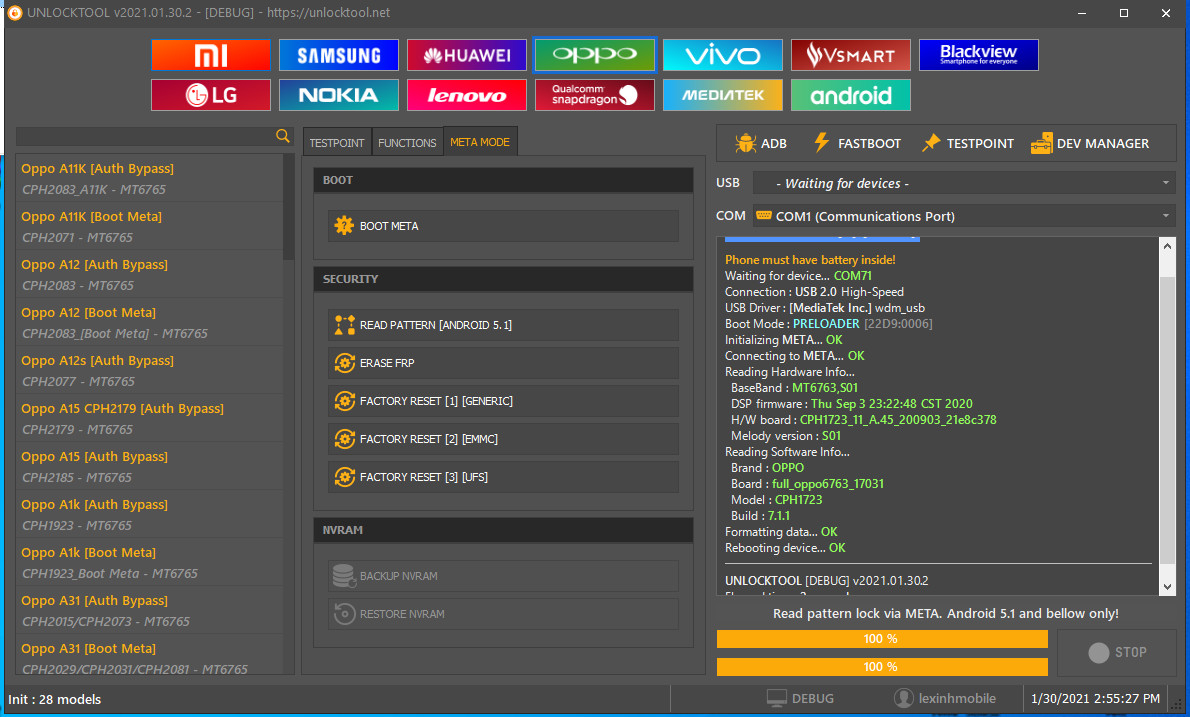Select Oppo A15 [Auth Bypass] CPH2185 model
The width and height of the screenshot is (1190, 717).
[x=150, y=467]
